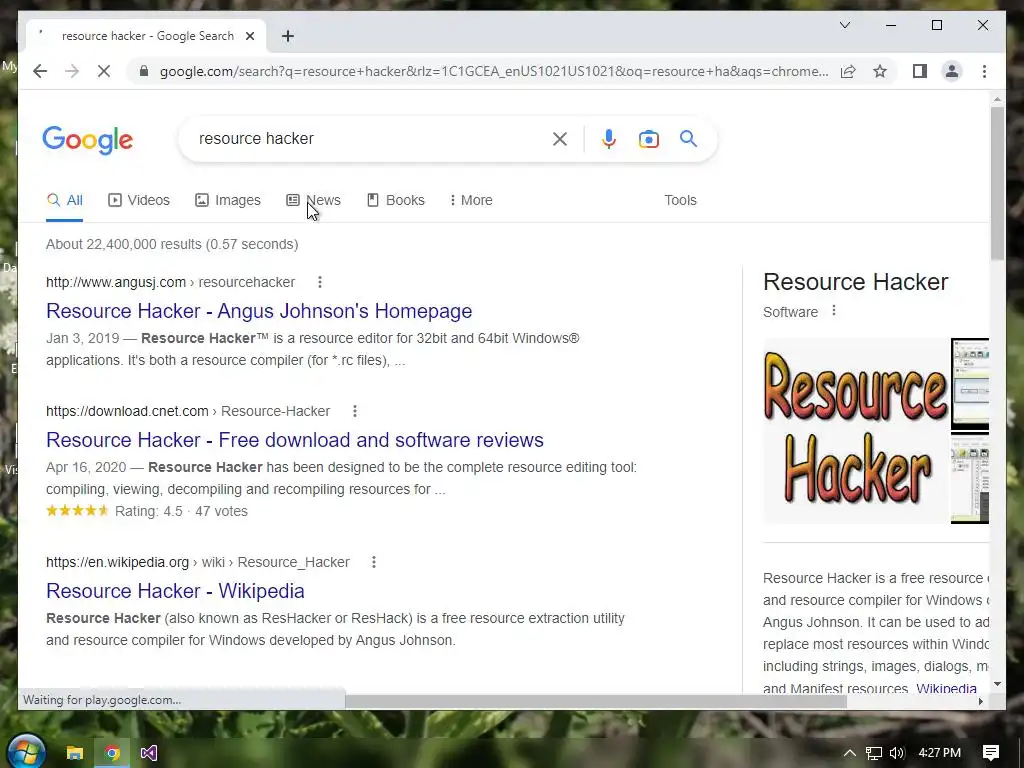Select the resource hacker Google Search tab

146,36
